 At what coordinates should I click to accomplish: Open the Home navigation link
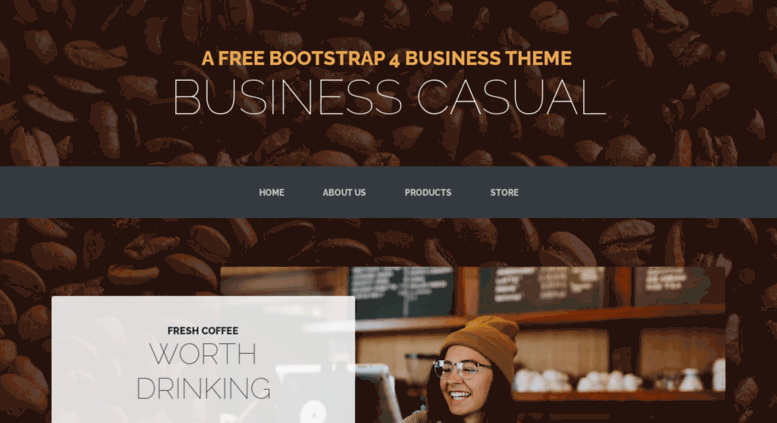pyautogui.click(x=271, y=192)
